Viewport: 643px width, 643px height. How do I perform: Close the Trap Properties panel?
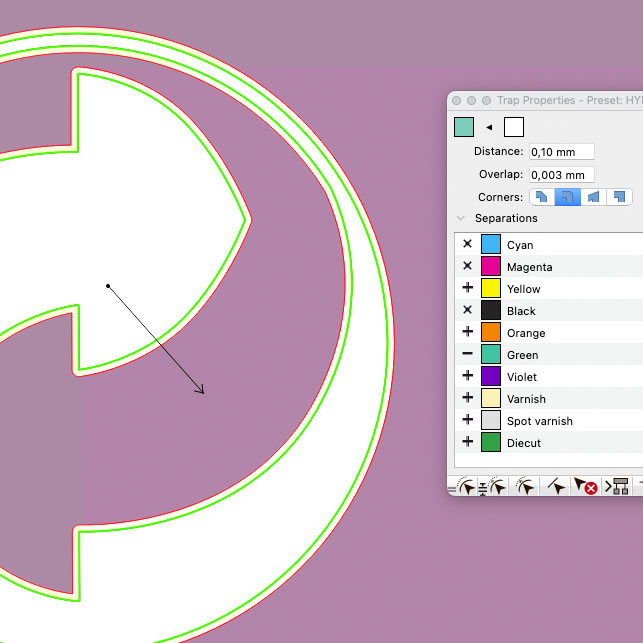(x=456, y=100)
